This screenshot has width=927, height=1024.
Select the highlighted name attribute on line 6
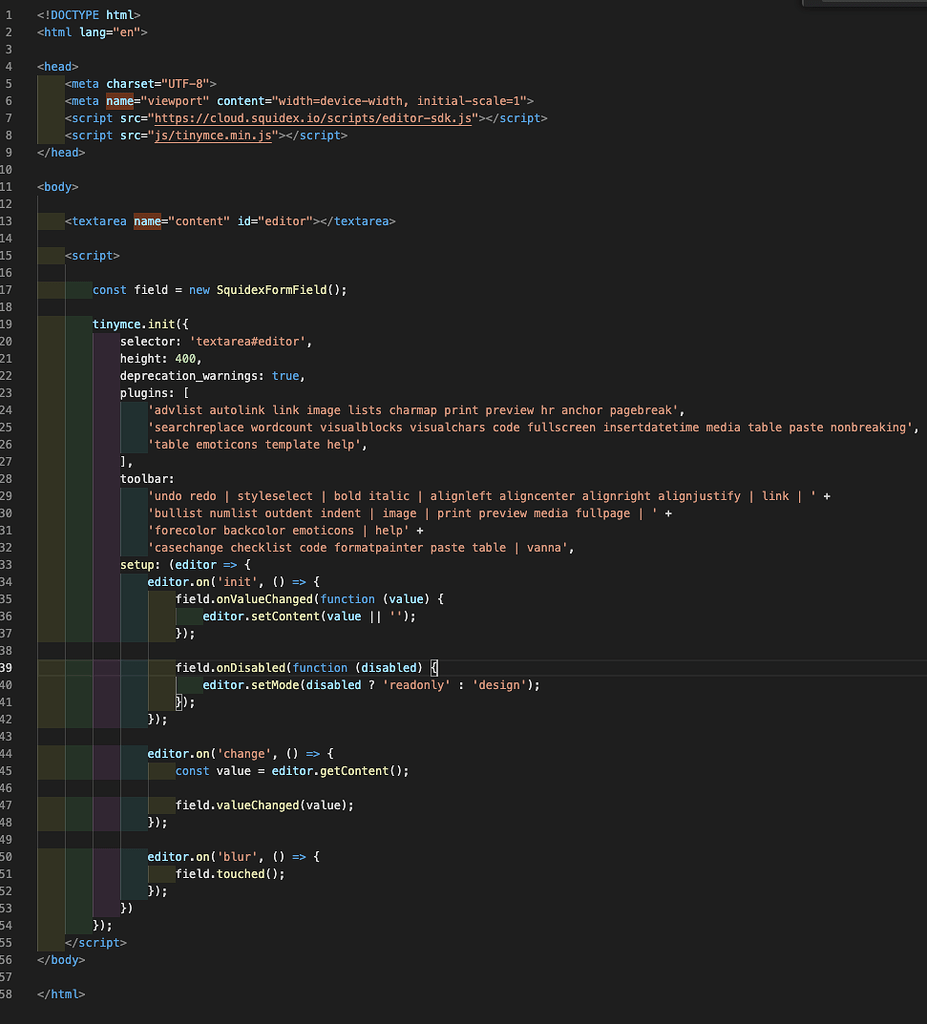[x=119, y=101]
